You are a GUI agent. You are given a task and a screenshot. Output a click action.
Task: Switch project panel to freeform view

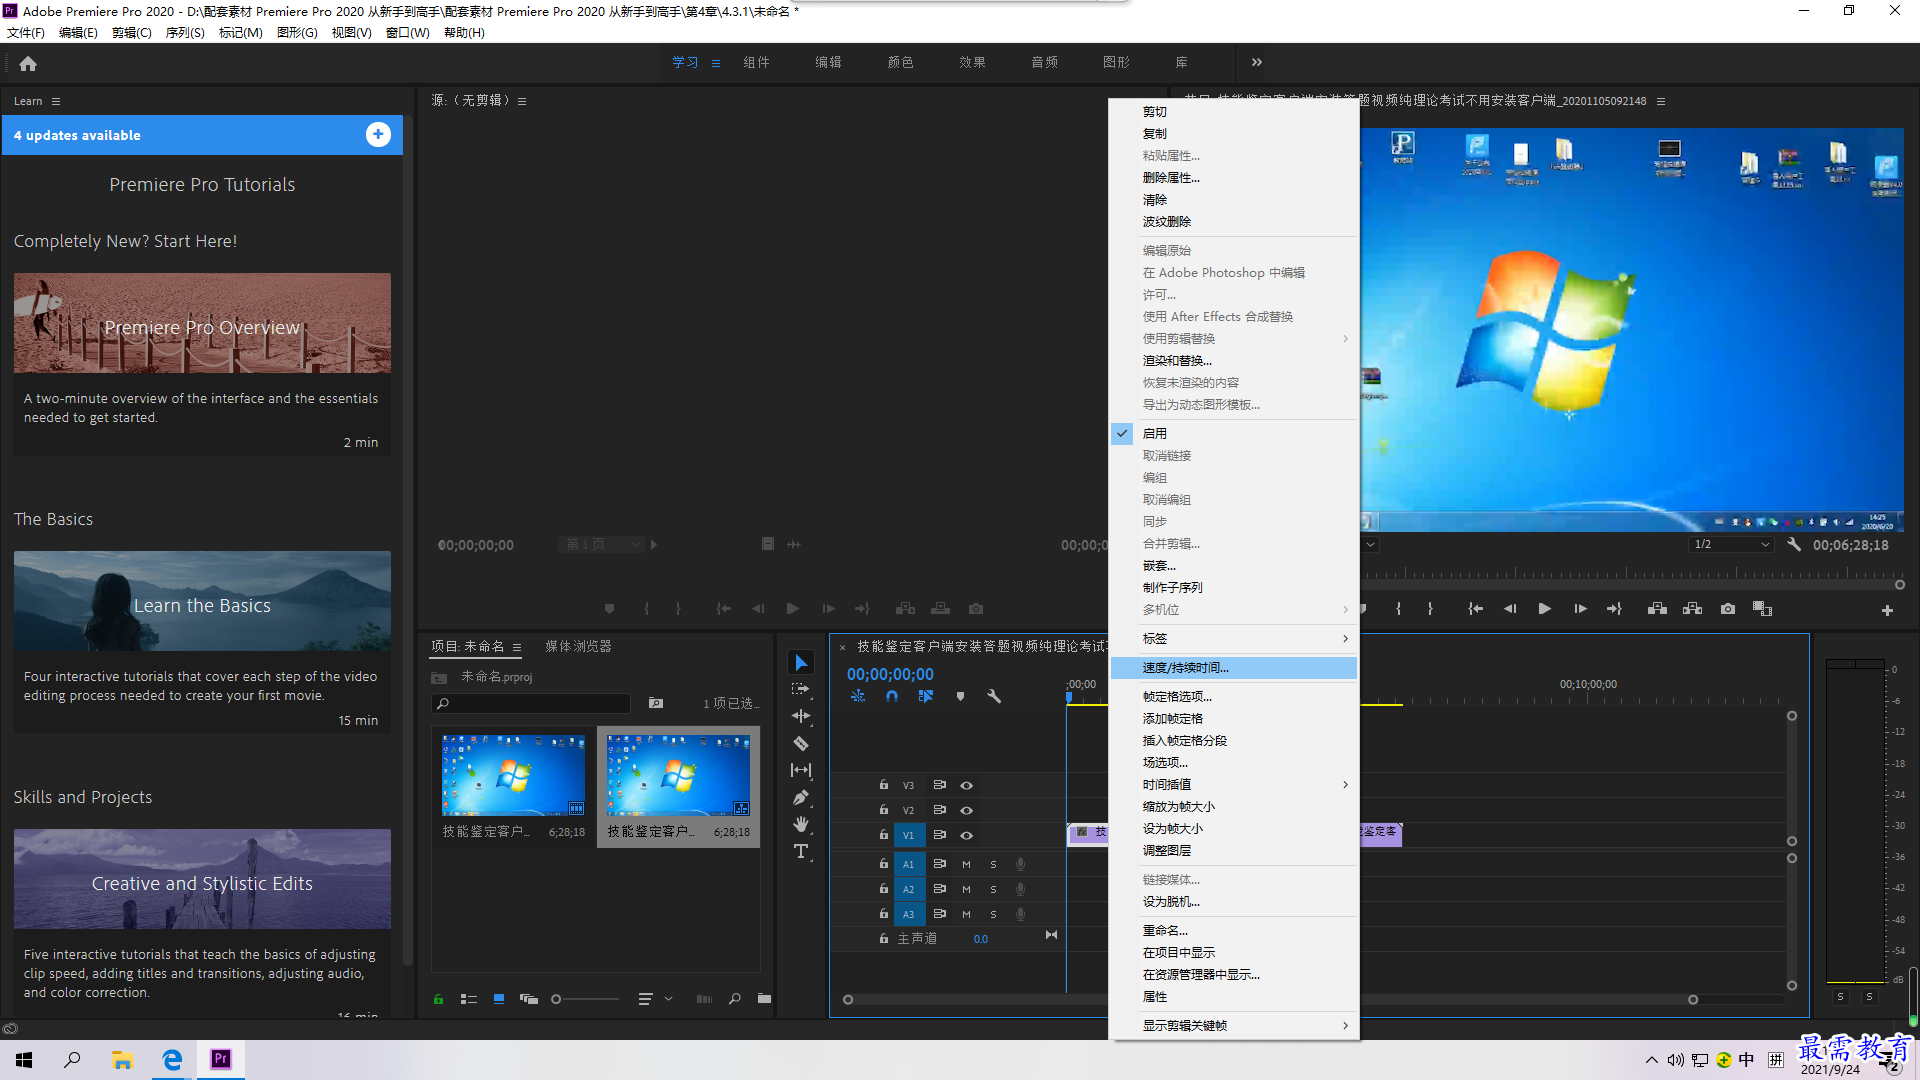(x=529, y=998)
